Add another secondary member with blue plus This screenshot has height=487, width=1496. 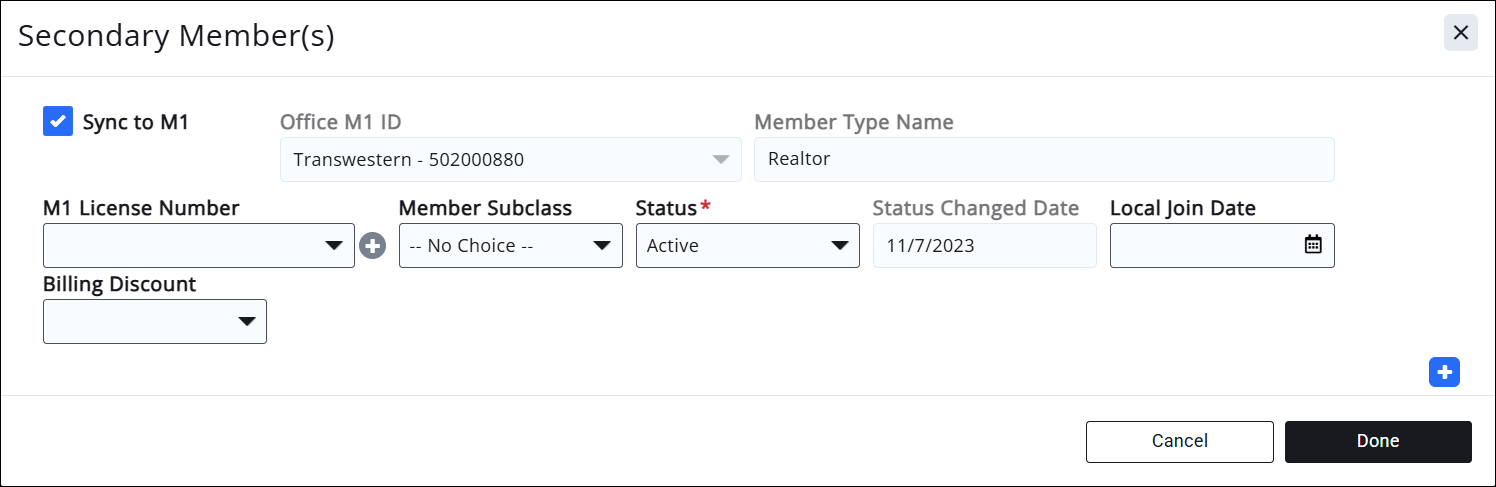click(x=1444, y=372)
